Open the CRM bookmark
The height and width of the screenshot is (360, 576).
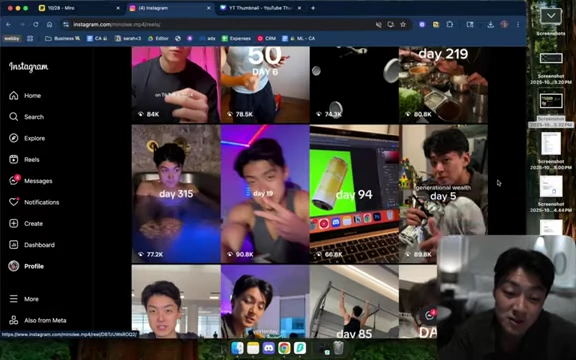pos(267,38)
